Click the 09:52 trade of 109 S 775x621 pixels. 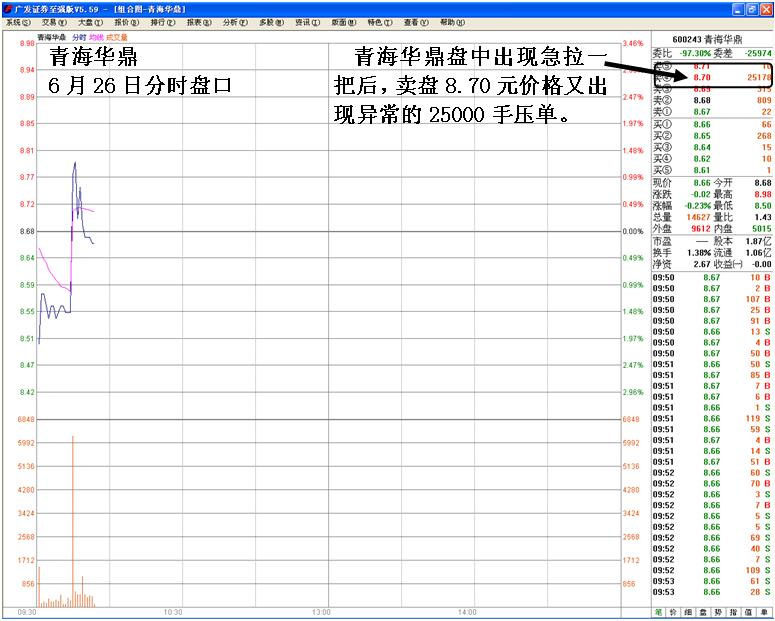point(712,570)
